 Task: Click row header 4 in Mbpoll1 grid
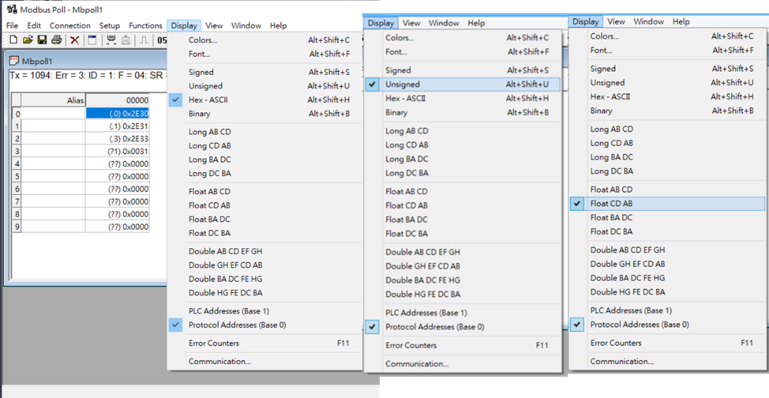[x=17, y=164]
